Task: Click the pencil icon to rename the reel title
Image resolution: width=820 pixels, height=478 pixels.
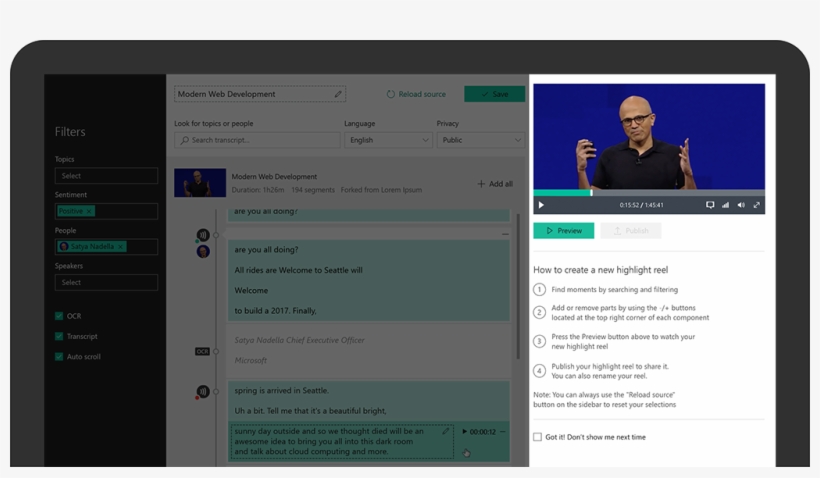Action: (338, 94)
